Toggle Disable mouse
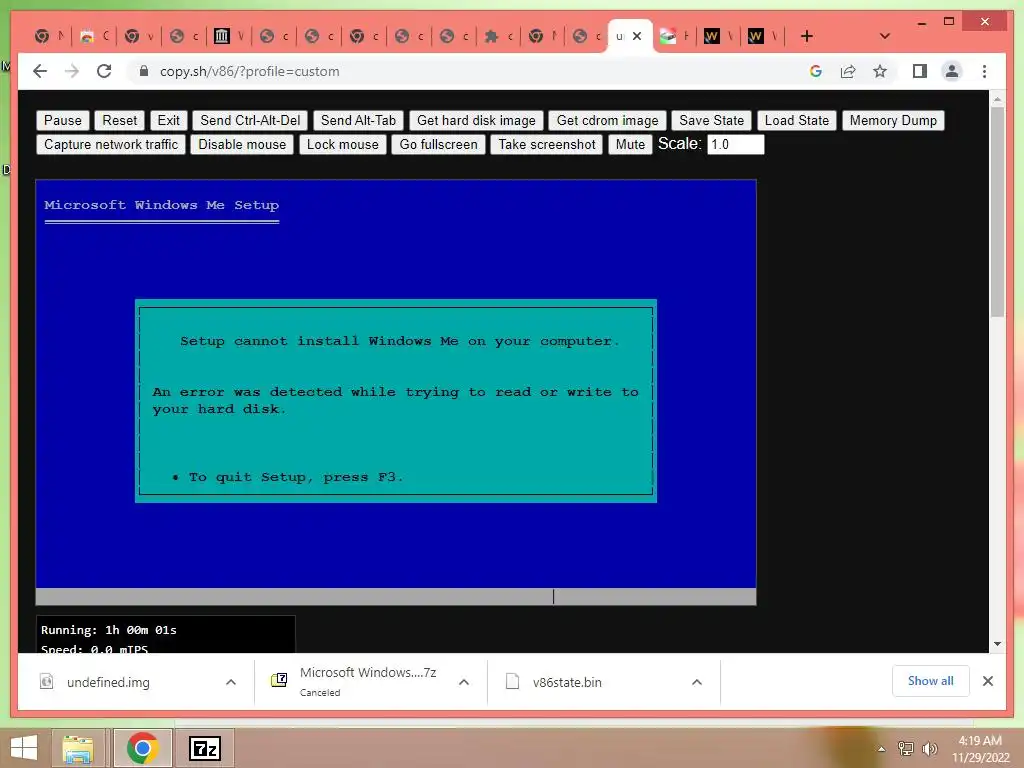 pos(242,144)
